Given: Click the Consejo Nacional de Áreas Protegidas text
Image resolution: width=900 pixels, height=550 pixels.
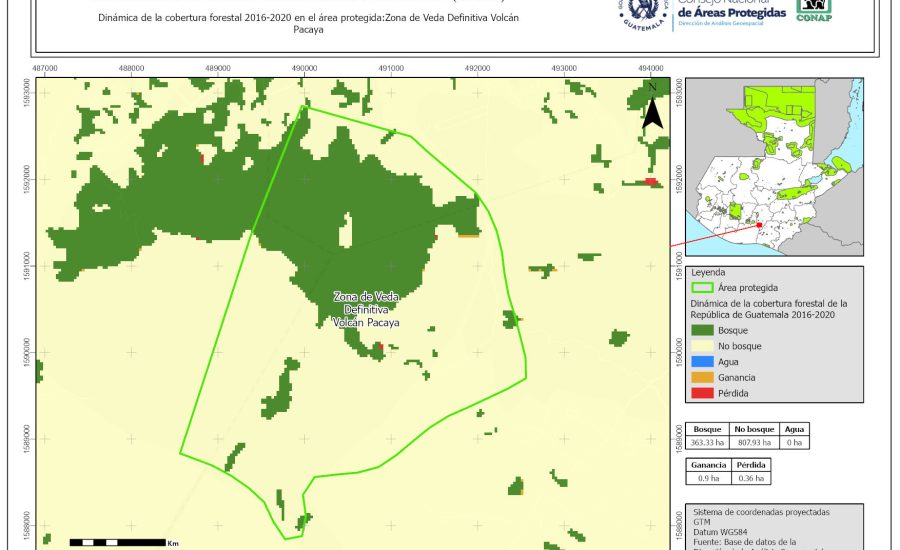Looking at the screenshot, I should tap(730, 11).
